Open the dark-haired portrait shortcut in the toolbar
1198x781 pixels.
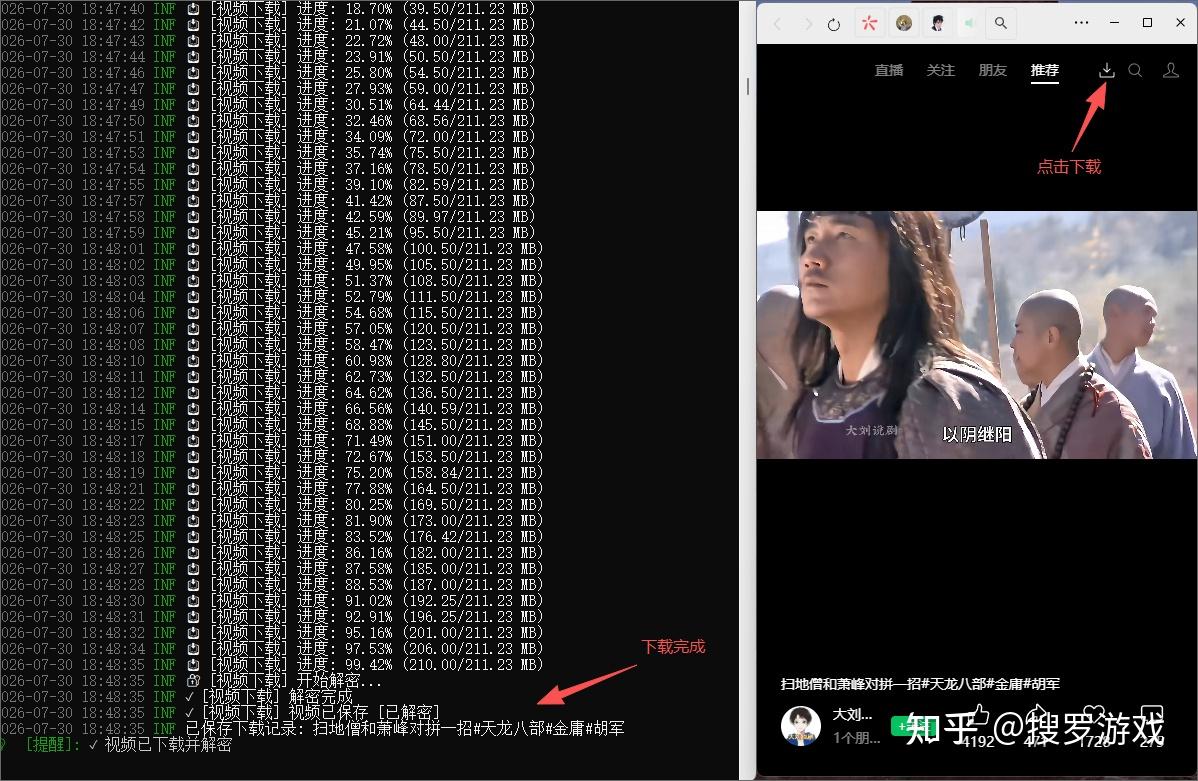tap(937, 23)
